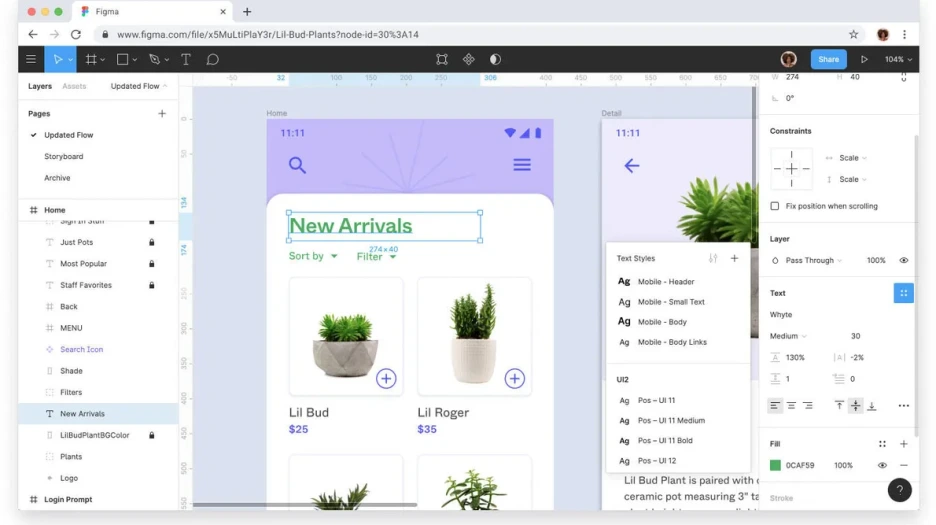The width and height of the screenshot is (936, 525).
Task: Toggle fill visibility eye next to 0CAF59
Action: coord(882,465)
